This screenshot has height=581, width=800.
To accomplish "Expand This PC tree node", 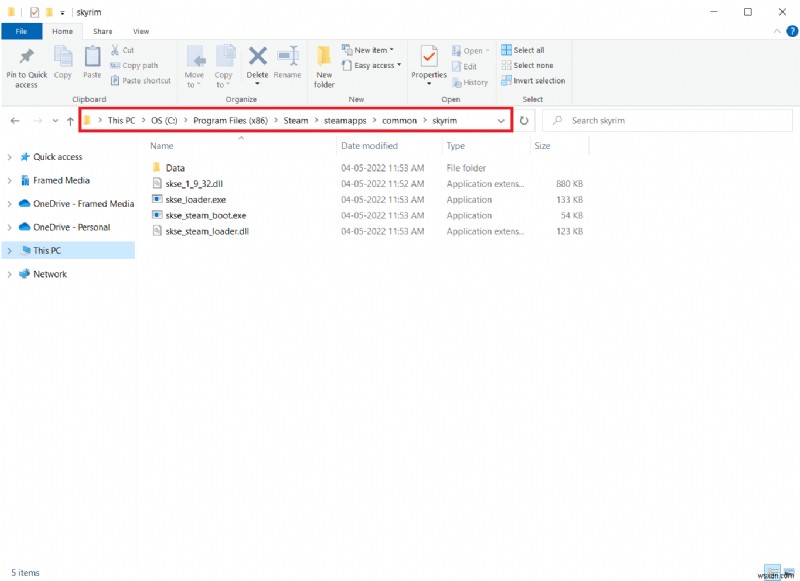I will coord(10,251).
